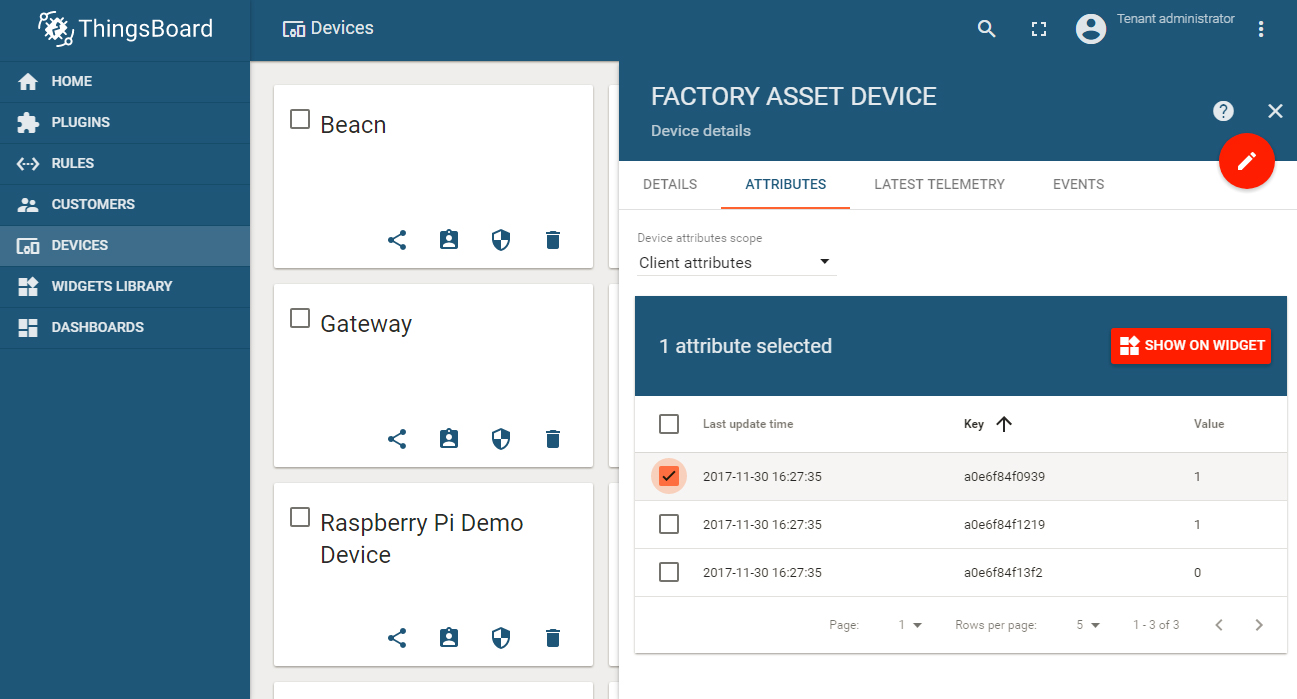Image resolution: width=1297 pixels, height=699 pixels.
Task: Click the red edit pencil button
Action: point(1247,161)
